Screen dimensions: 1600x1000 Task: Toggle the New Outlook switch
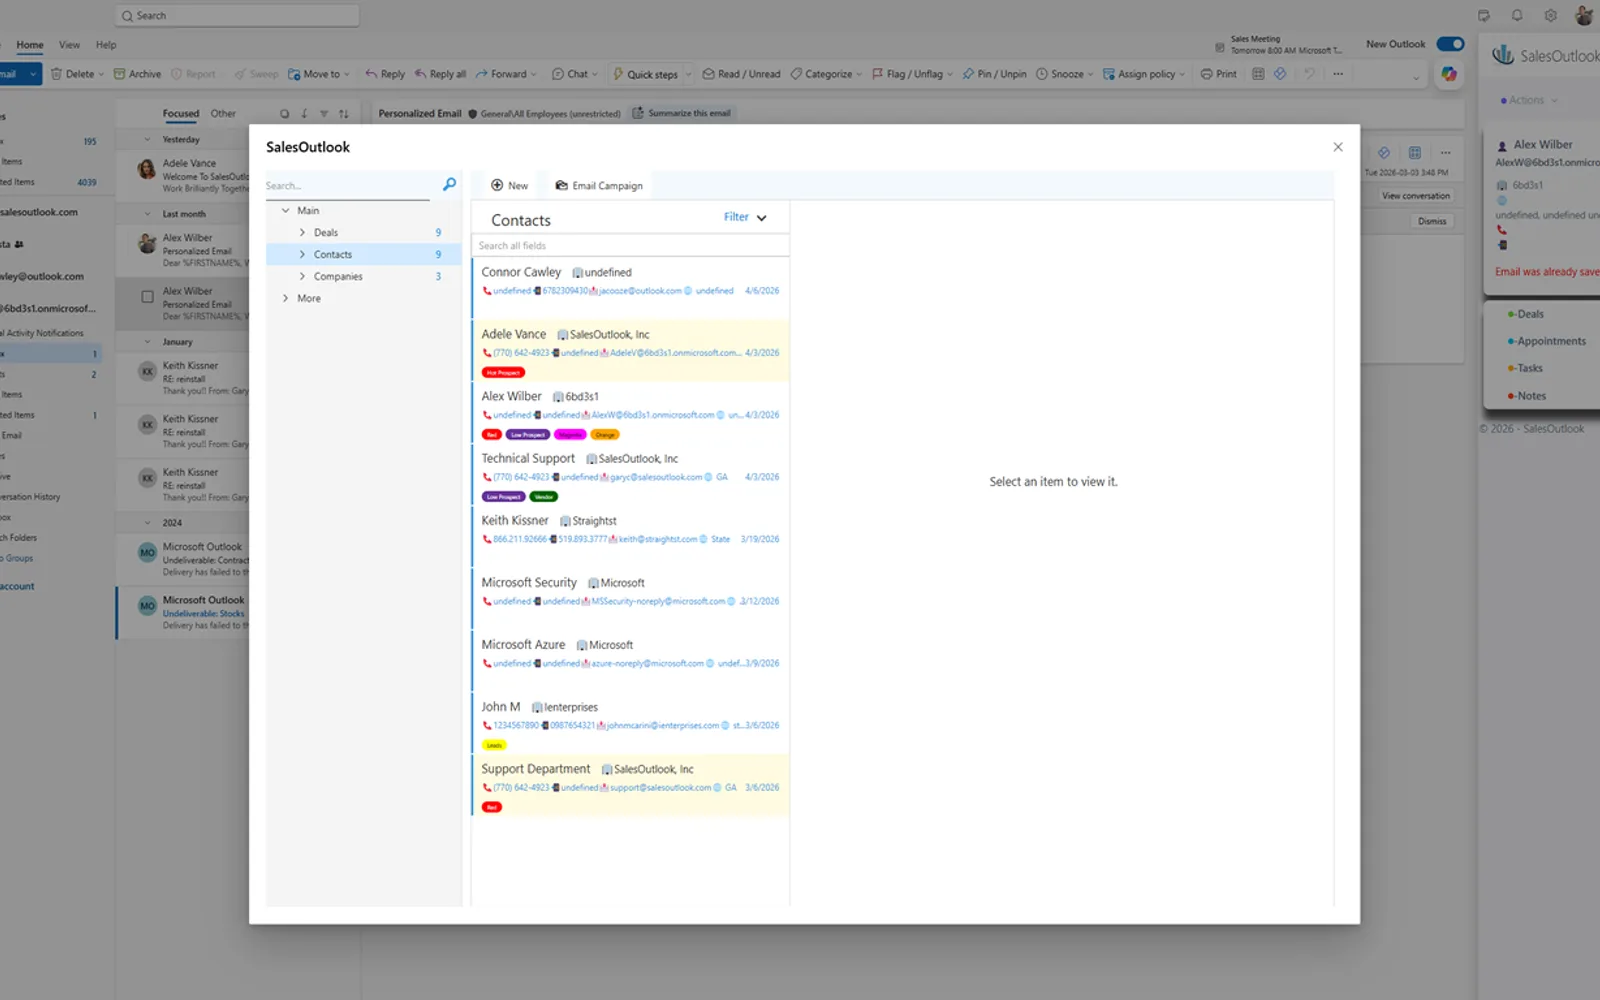tap(1450, 44)
